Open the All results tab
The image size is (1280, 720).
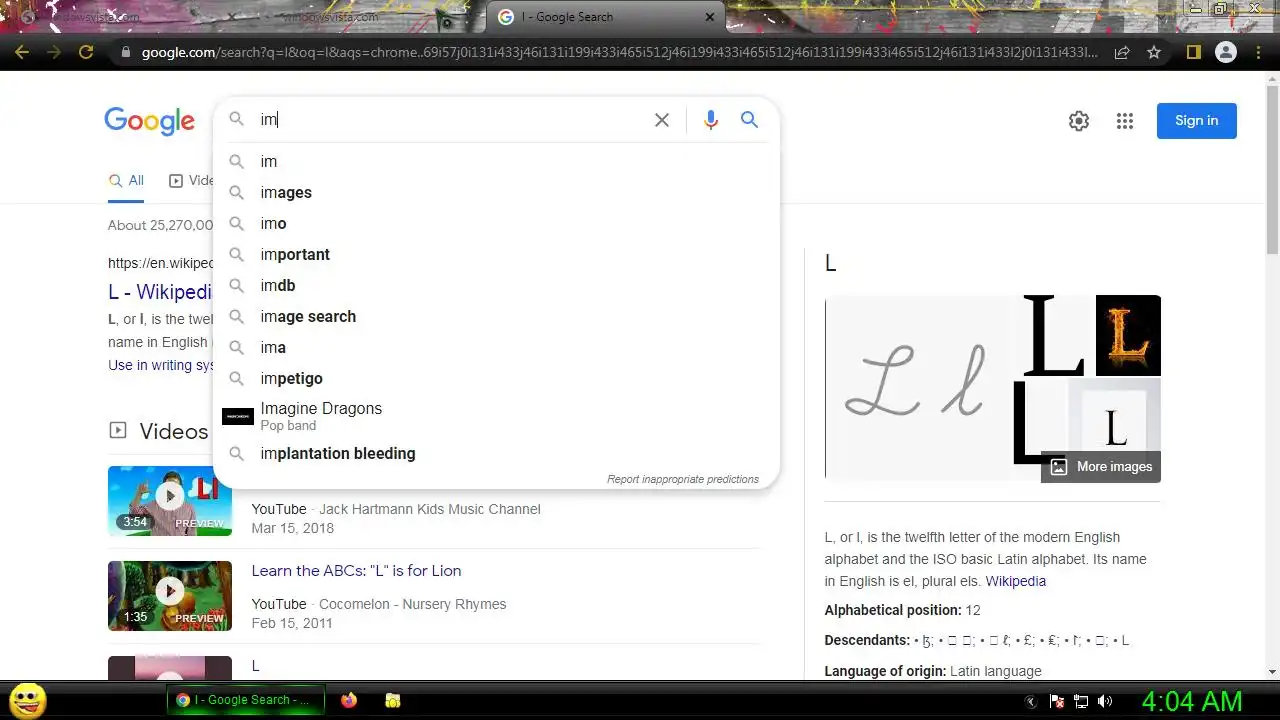coord(126,181)
